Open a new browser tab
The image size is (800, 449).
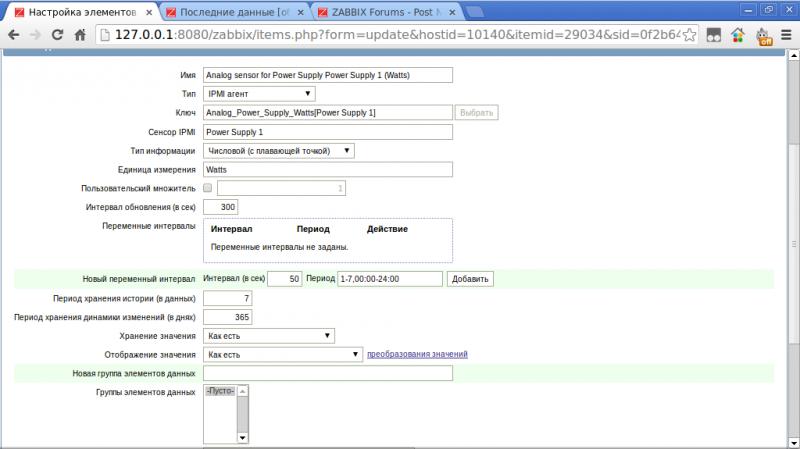tap(474, 12)
